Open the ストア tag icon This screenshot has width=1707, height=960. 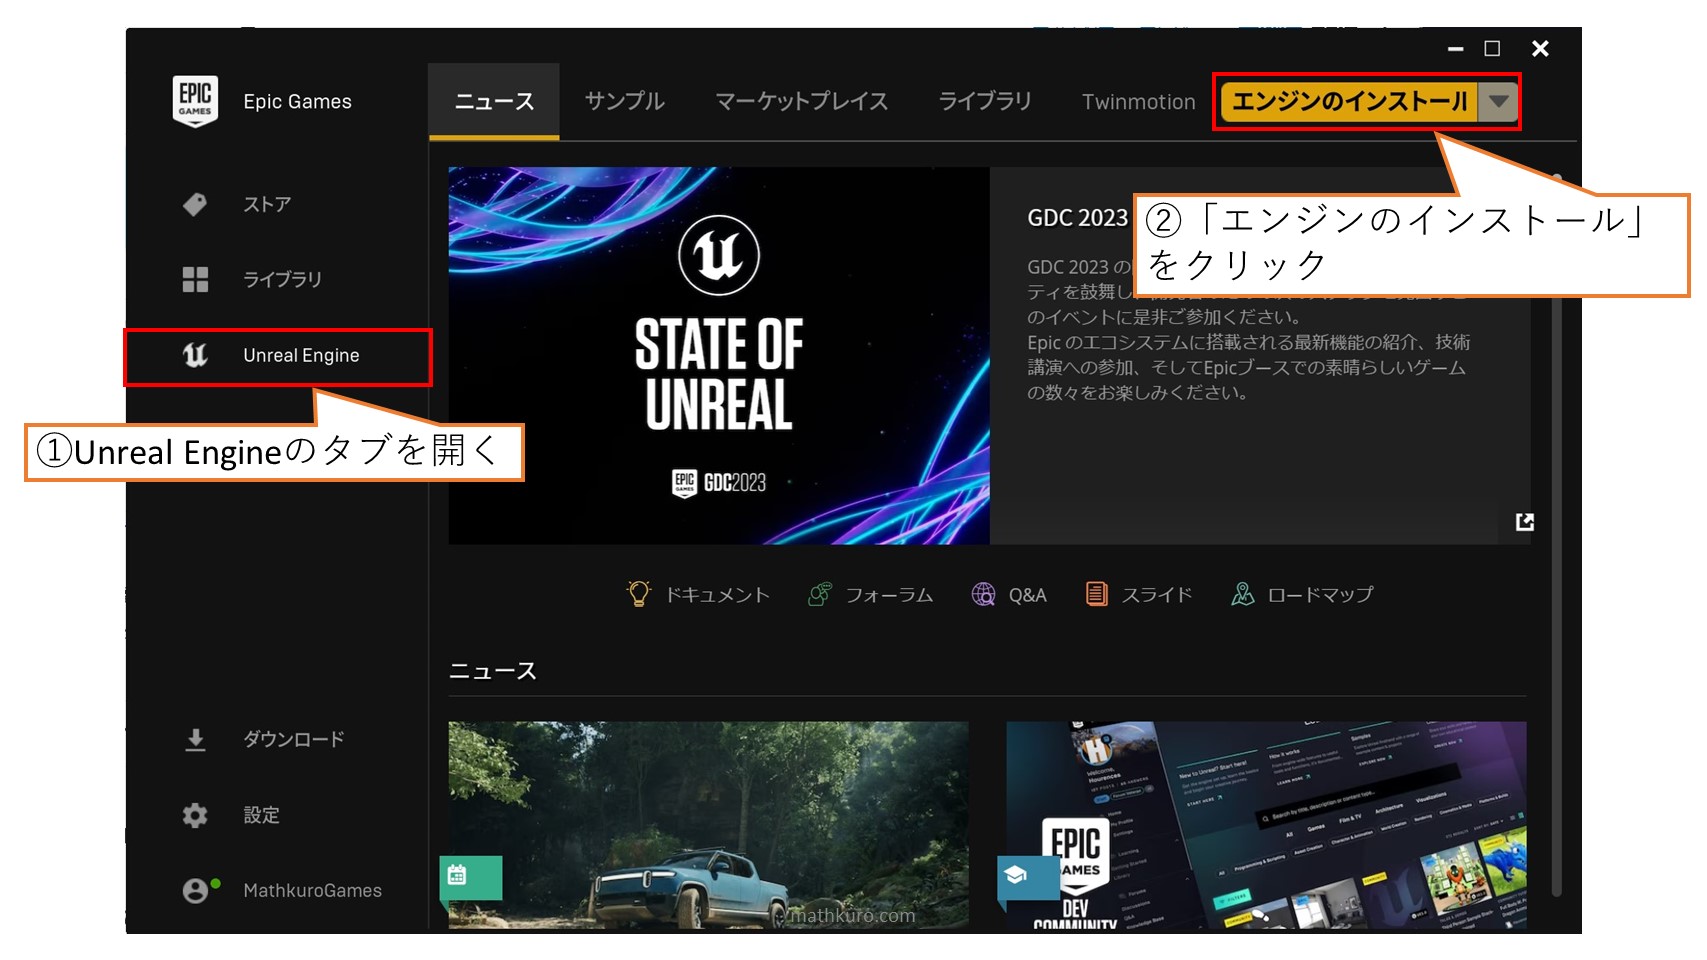tap(195, 204)
